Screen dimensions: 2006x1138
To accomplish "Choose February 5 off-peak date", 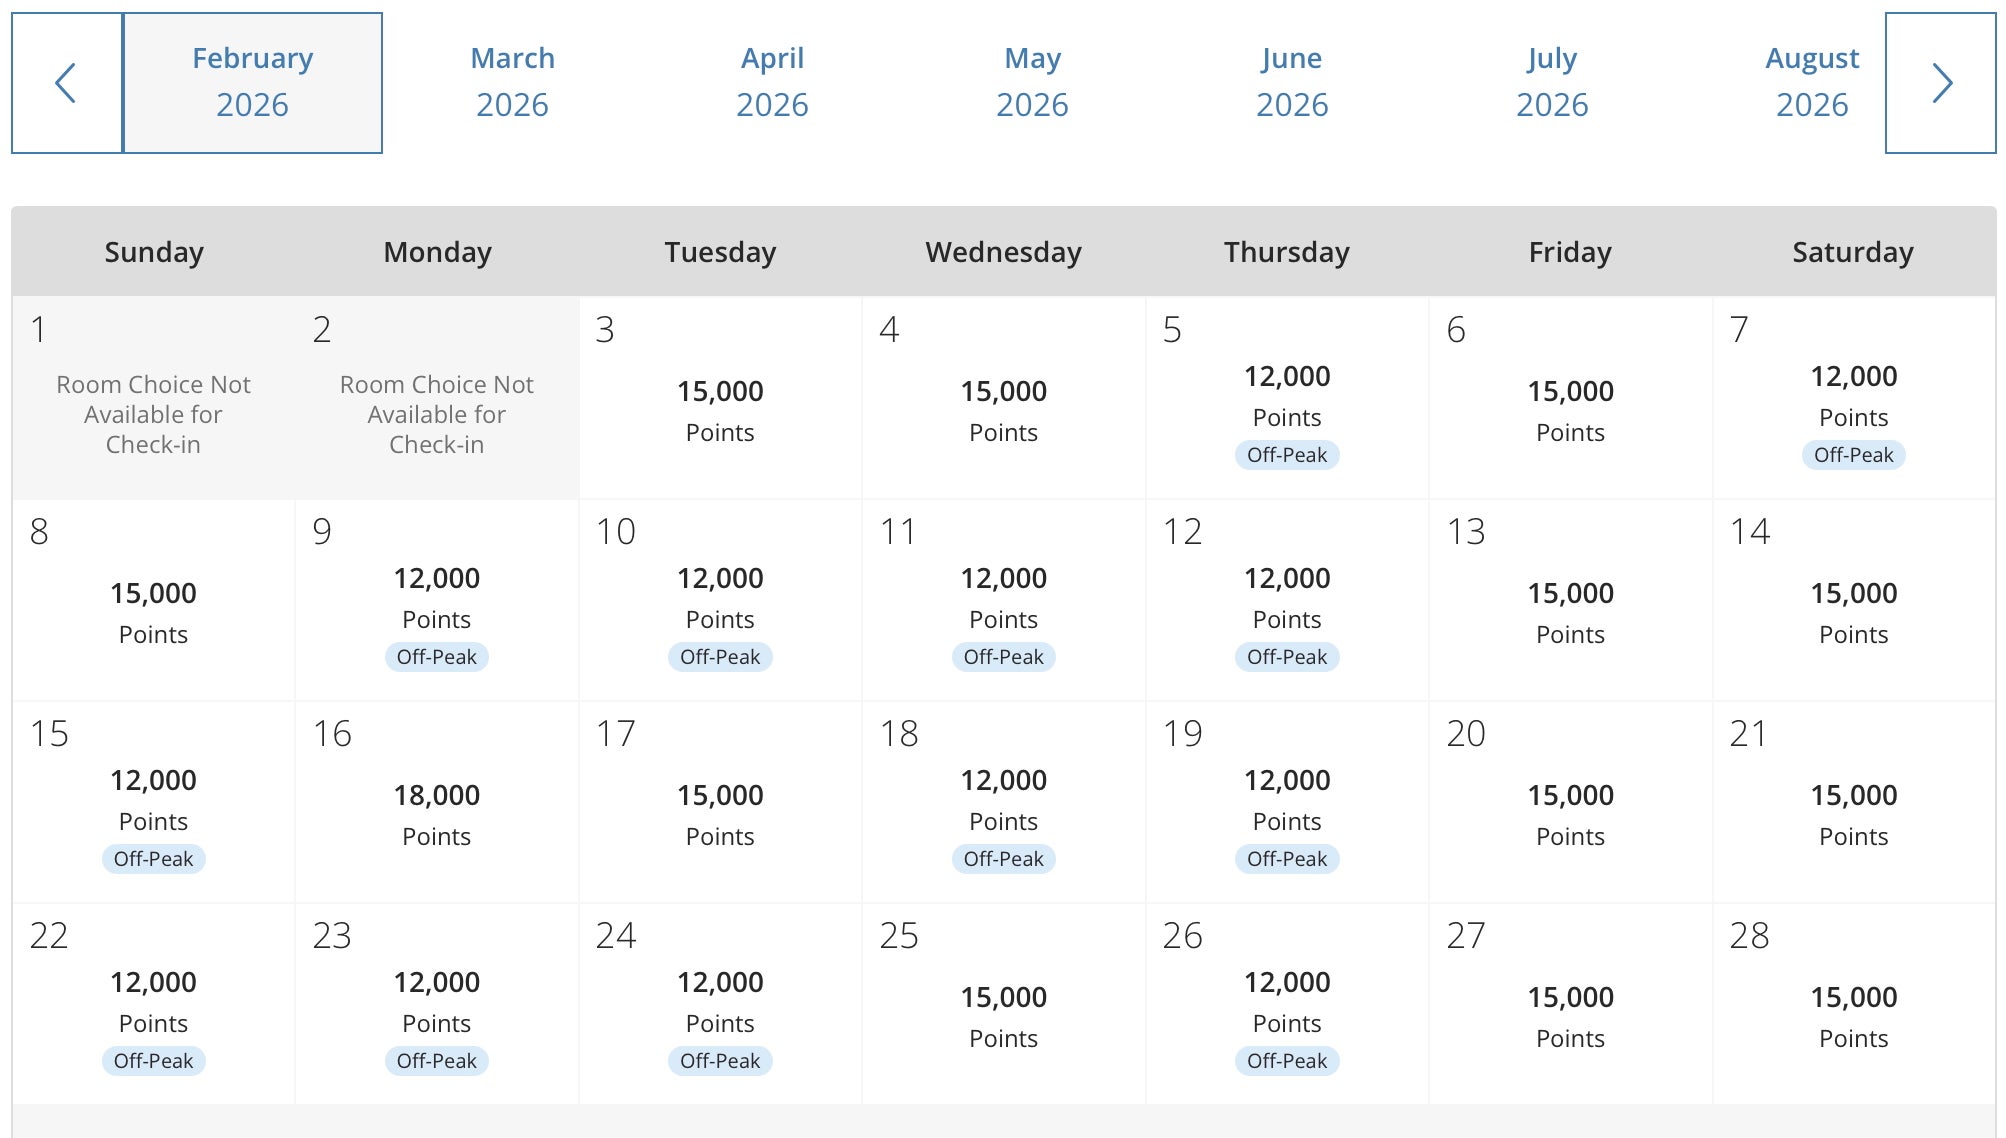I will [x=1287, y=400].
